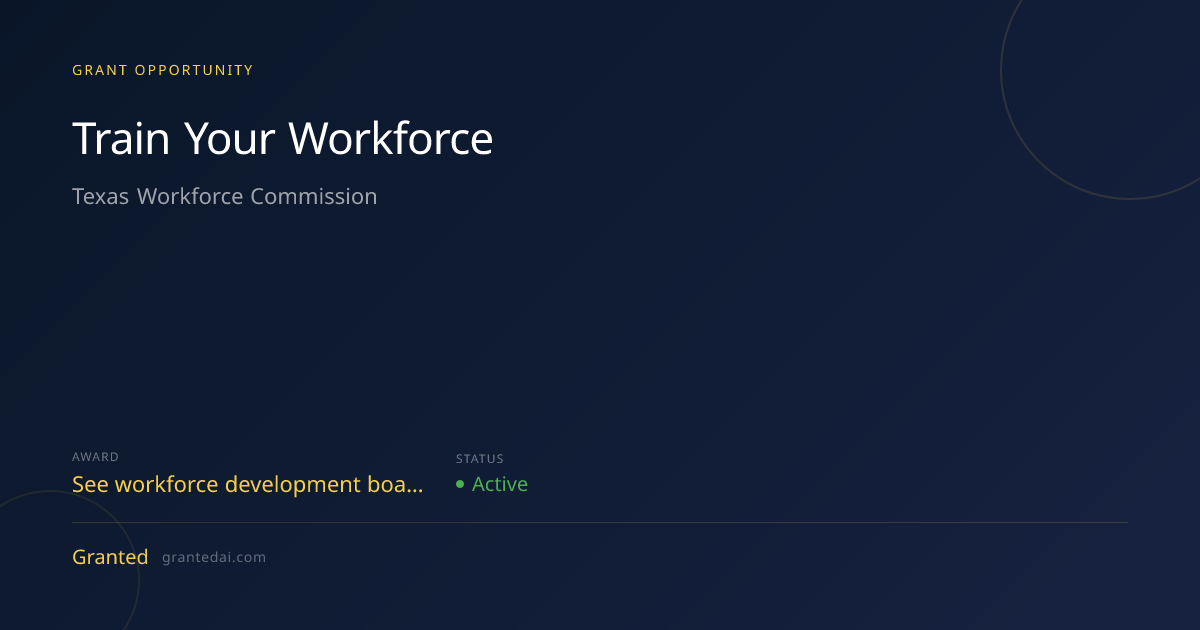Click the green status dot beside Active
This screenshot has width=1200, height=630.
coord(460,484)
